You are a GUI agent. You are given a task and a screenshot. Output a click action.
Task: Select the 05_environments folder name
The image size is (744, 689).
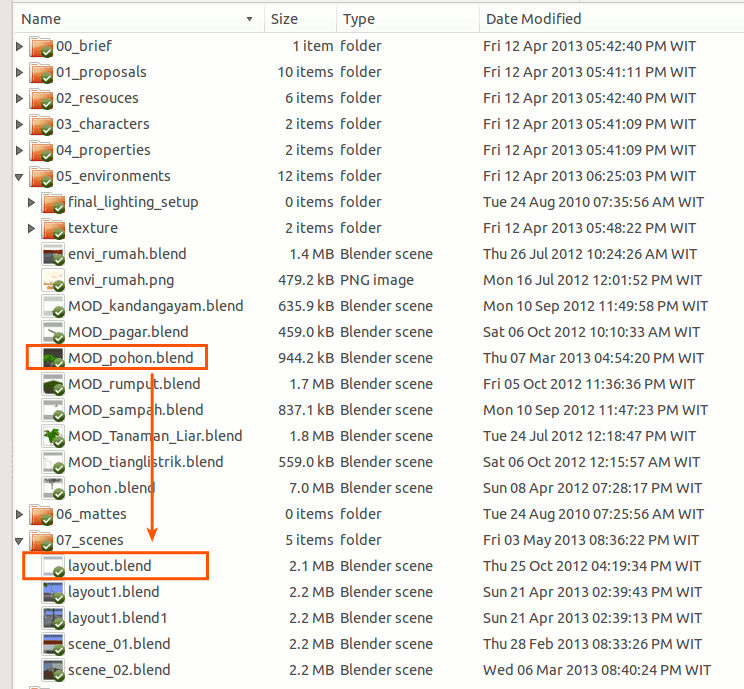[x=113, y=176]
